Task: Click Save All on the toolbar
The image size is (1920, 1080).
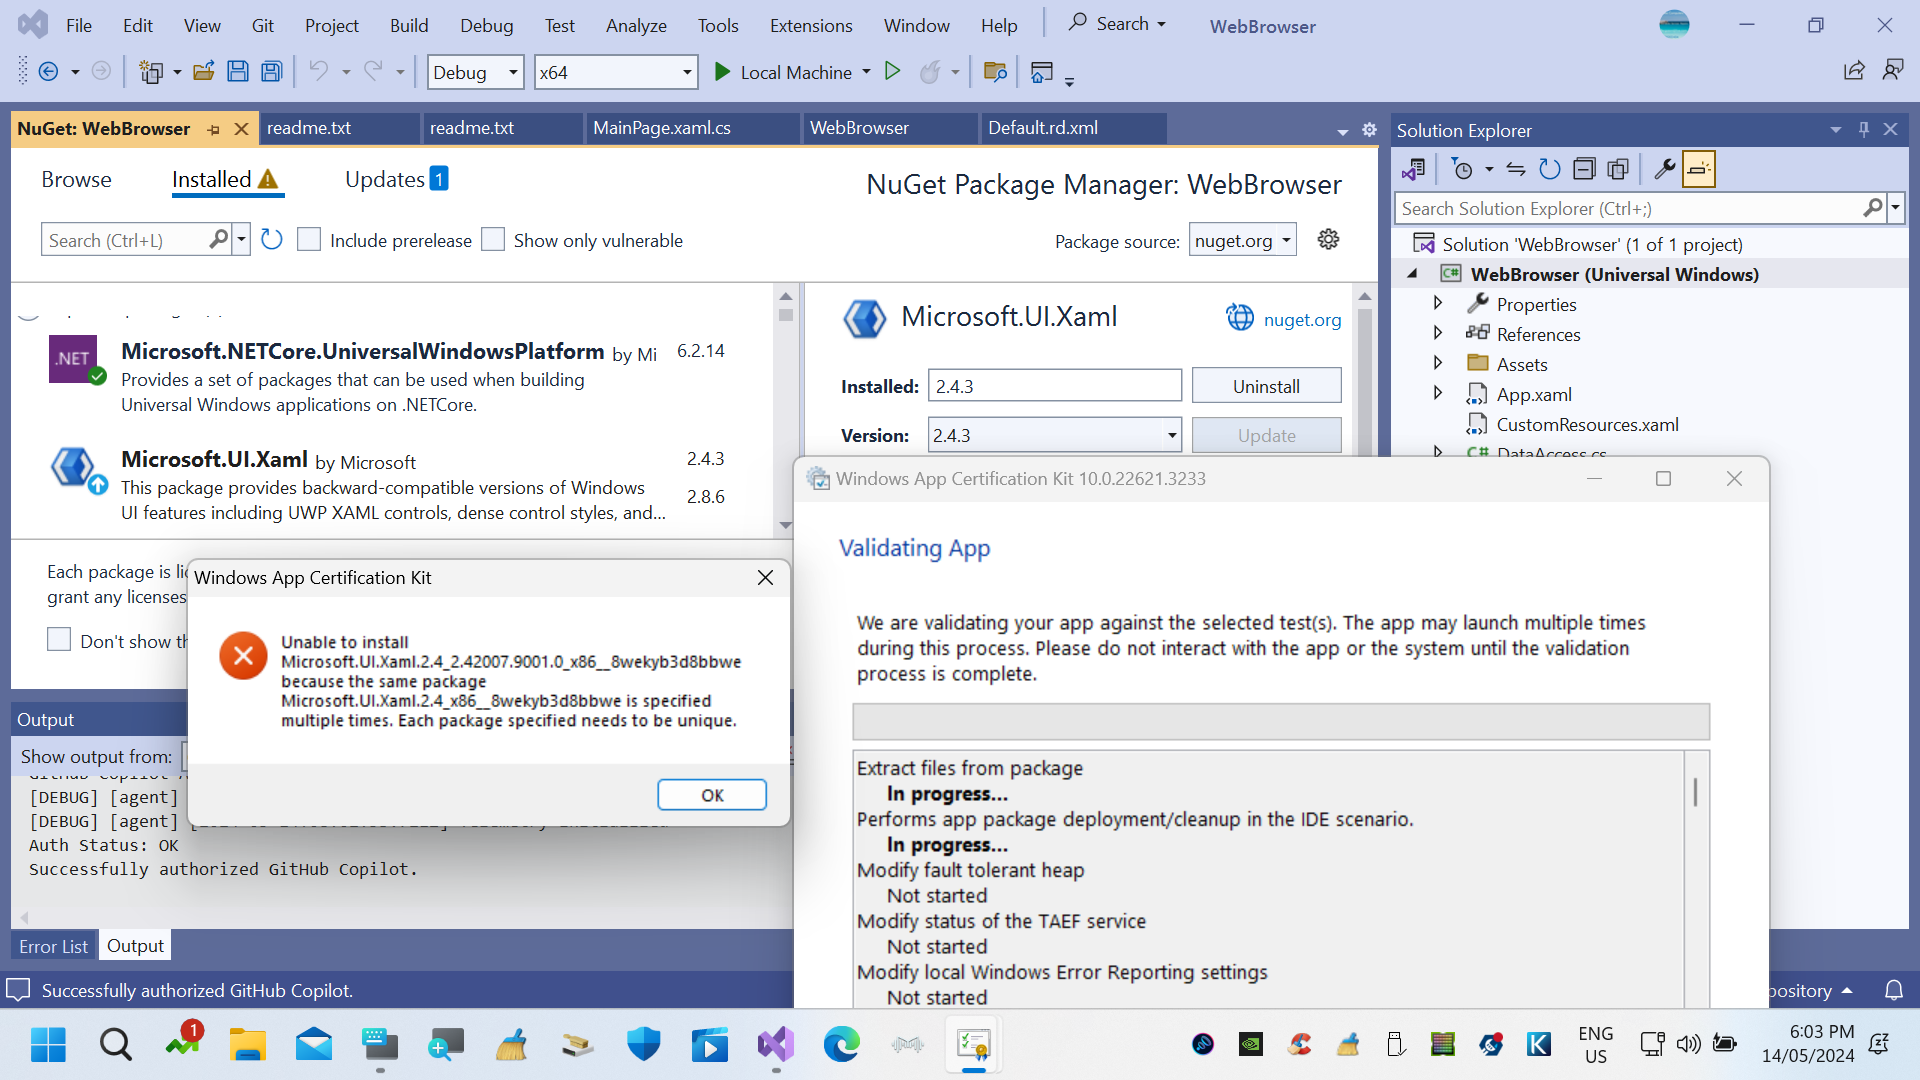Action: [270, 71]
